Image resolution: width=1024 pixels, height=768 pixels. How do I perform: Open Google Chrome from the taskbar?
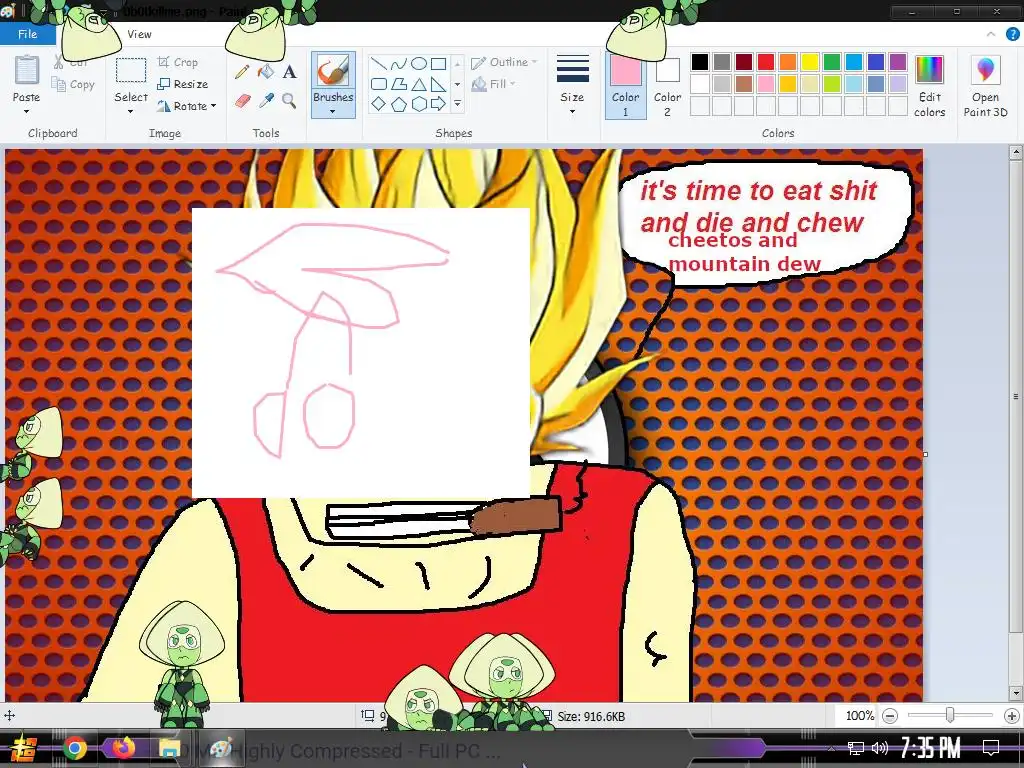pos(75,748)
